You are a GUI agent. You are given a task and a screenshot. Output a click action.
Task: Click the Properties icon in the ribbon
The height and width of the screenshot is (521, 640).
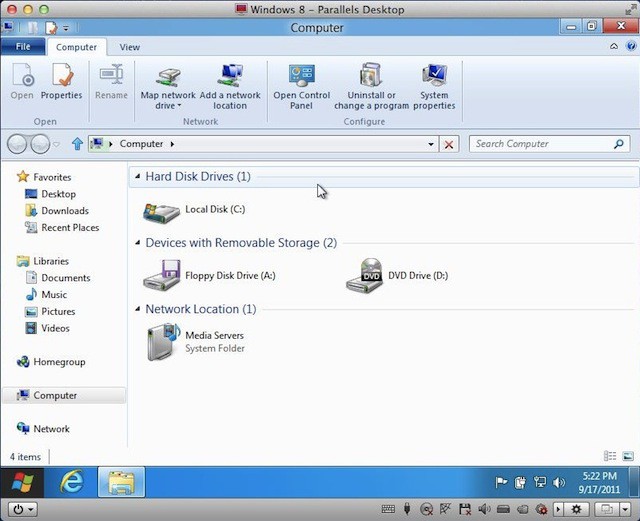(x=61, y=81)
